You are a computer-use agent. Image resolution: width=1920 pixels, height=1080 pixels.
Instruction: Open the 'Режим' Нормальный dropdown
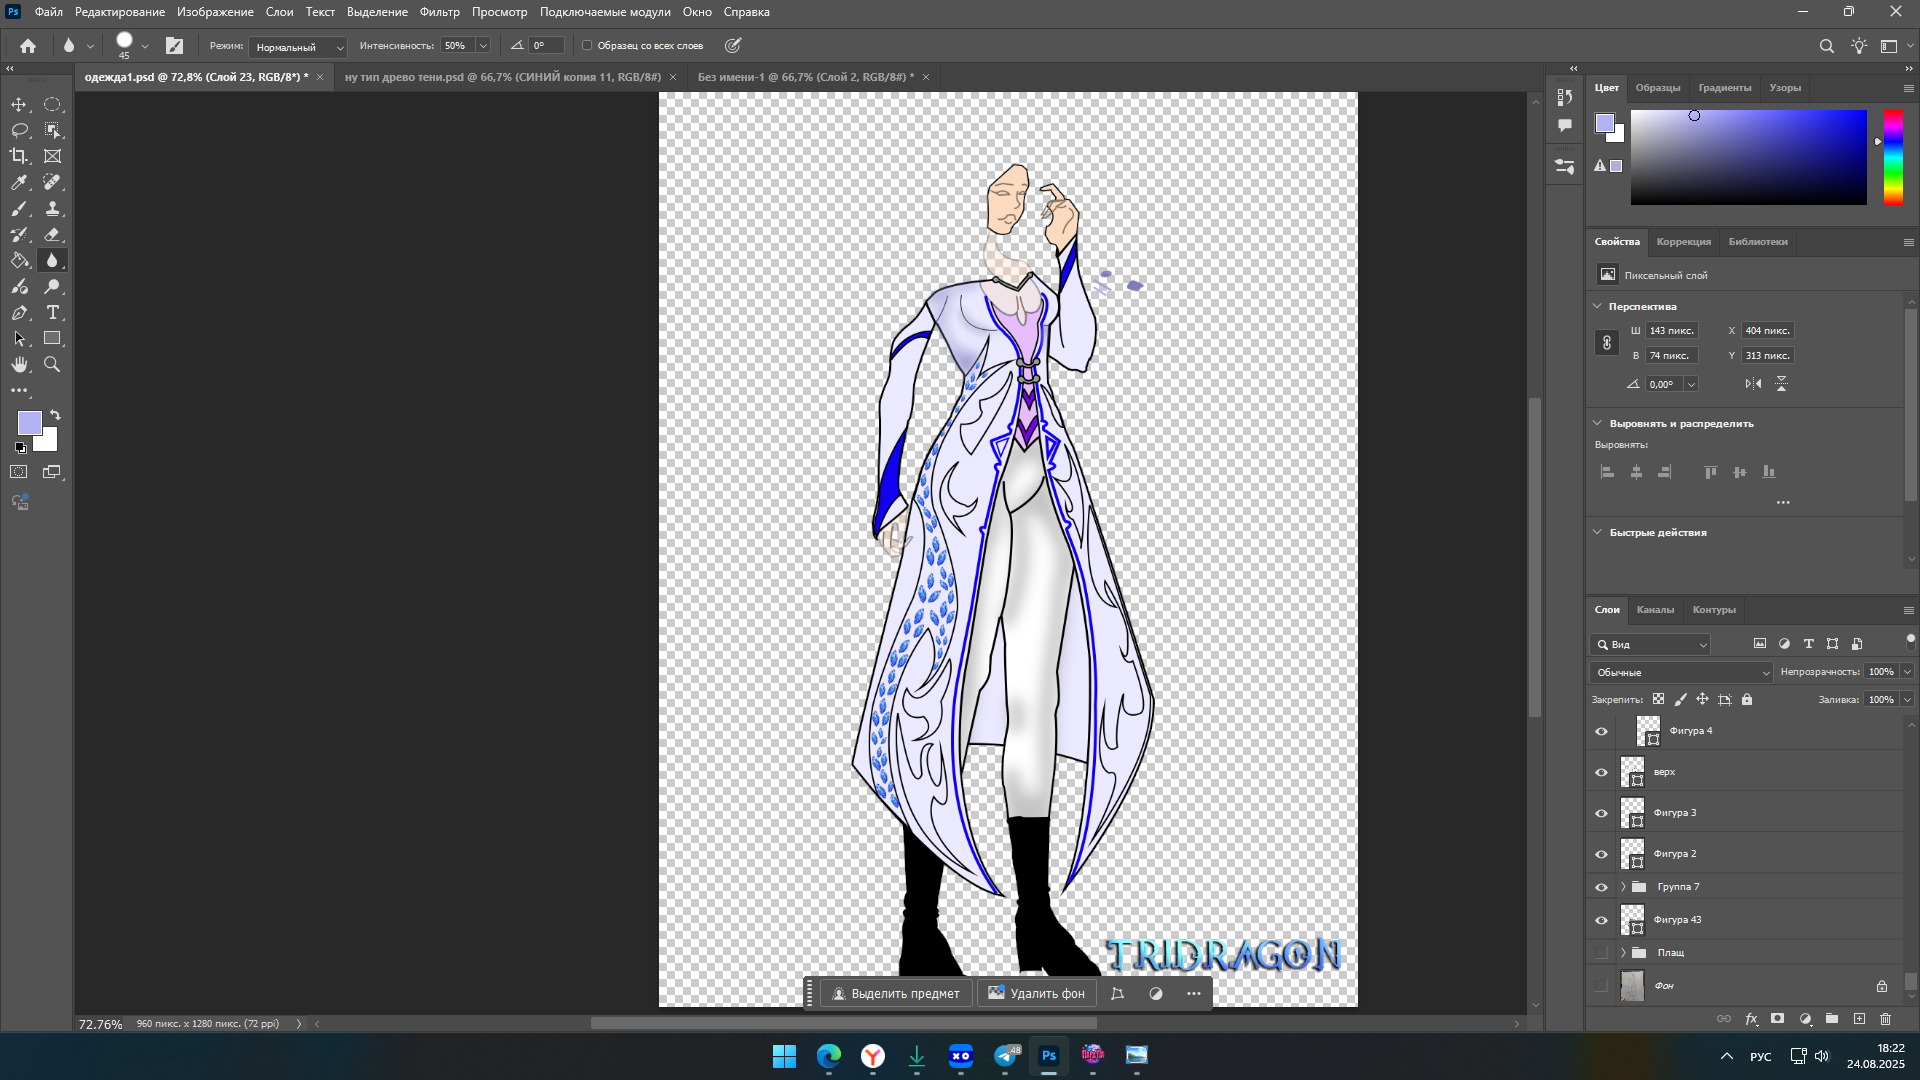coord(297,47)
